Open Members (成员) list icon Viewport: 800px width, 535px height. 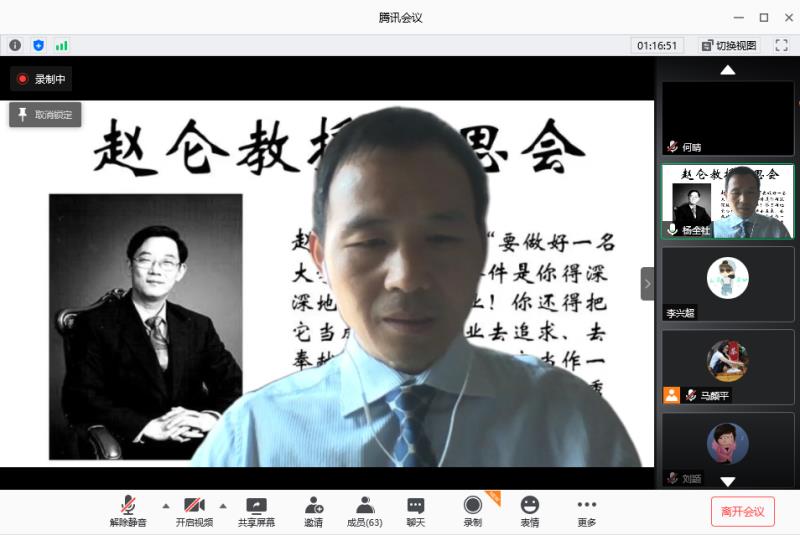(364, 511)
